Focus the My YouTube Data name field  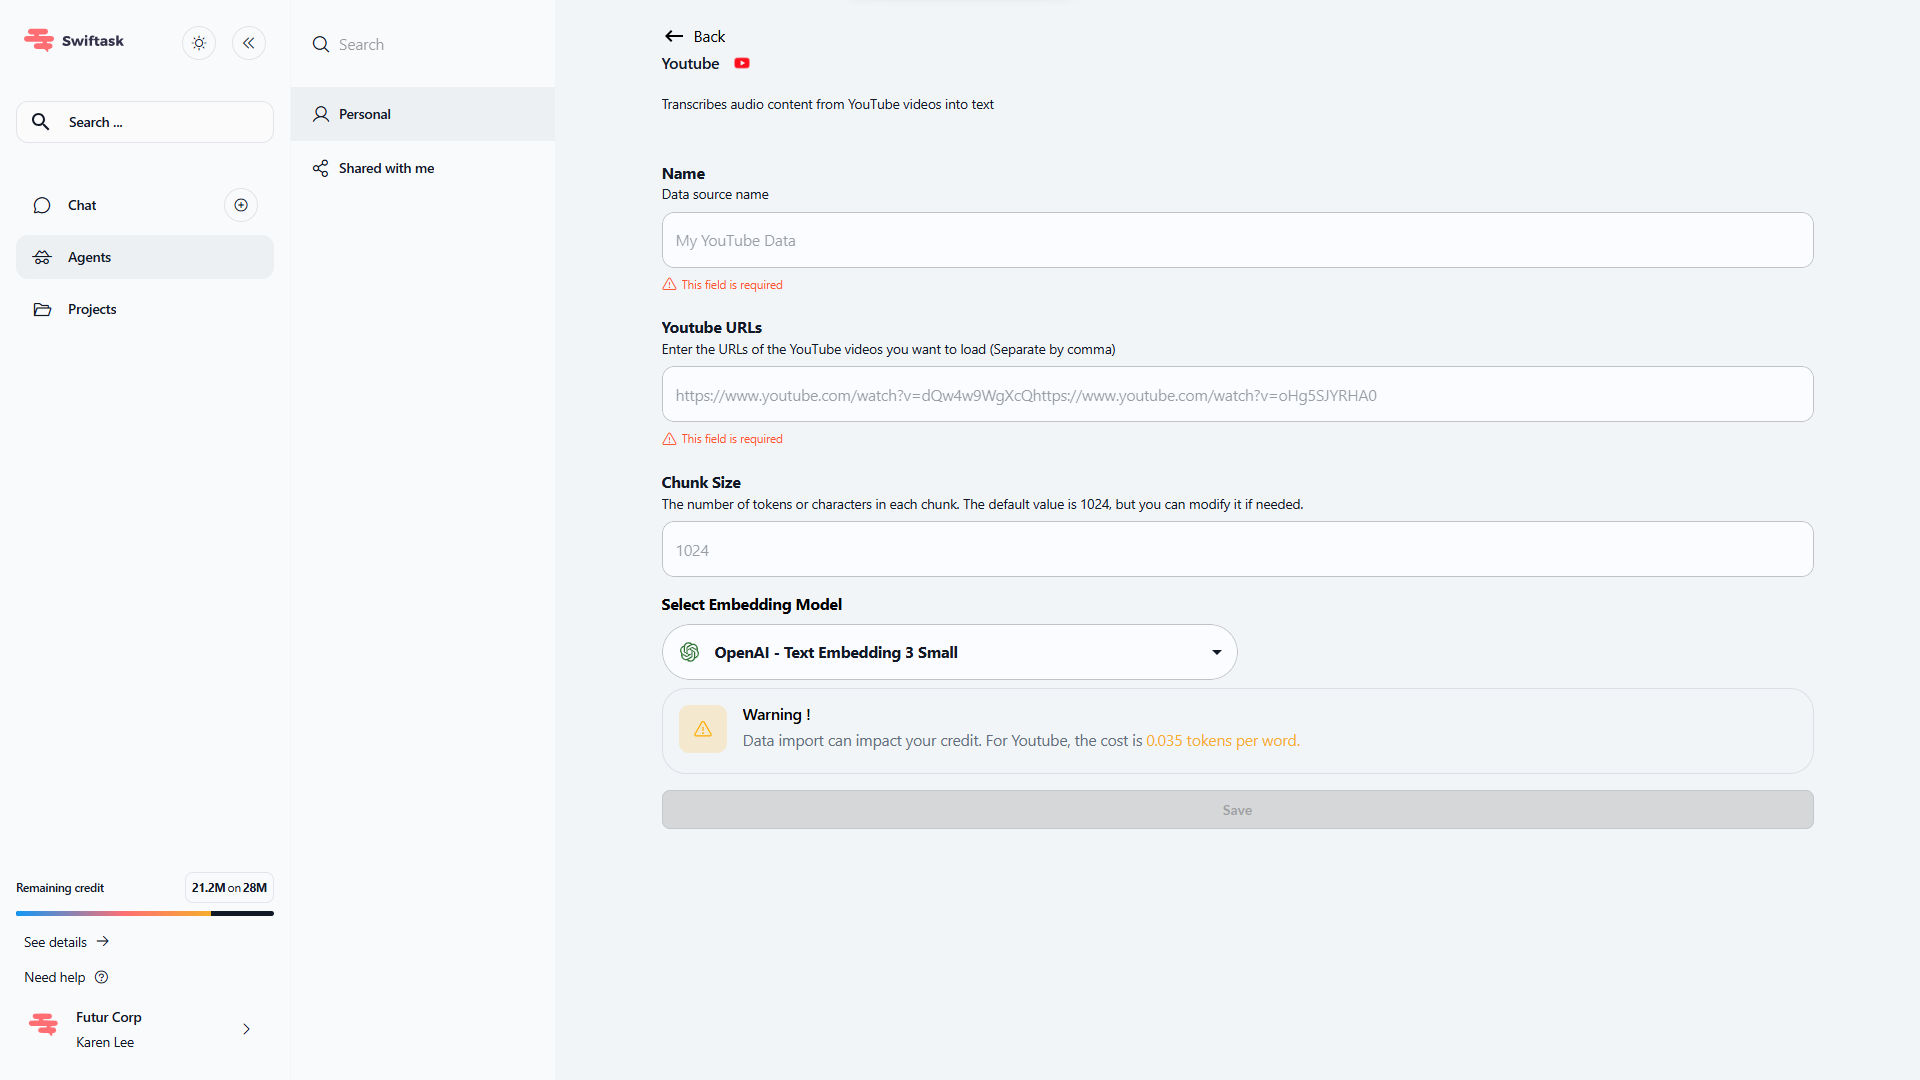coord(1237,240)
